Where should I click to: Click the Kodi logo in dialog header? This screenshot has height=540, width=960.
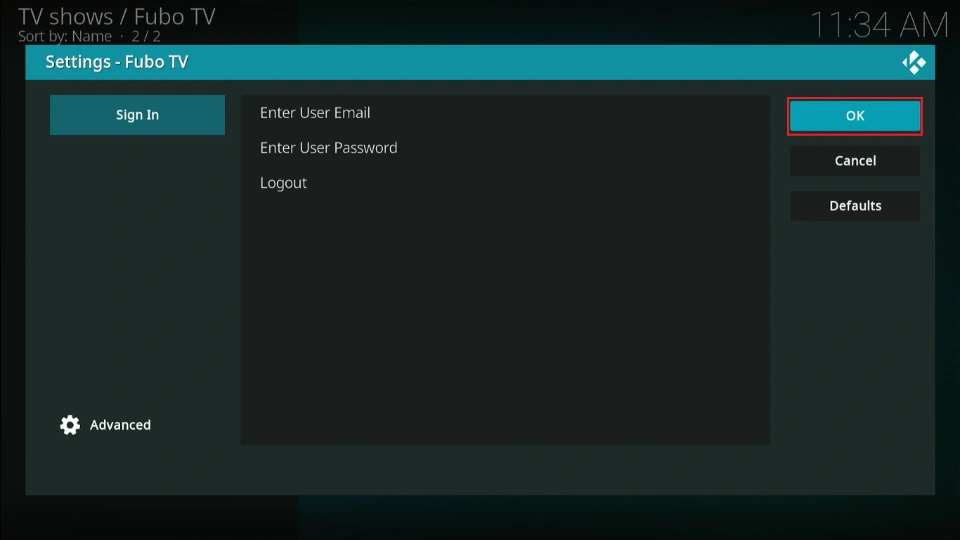[913, 63]
